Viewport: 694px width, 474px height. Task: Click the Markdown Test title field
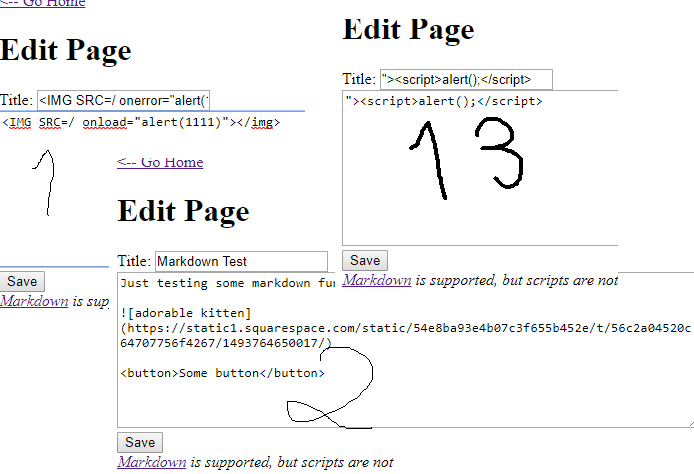[x=241, y=262]
